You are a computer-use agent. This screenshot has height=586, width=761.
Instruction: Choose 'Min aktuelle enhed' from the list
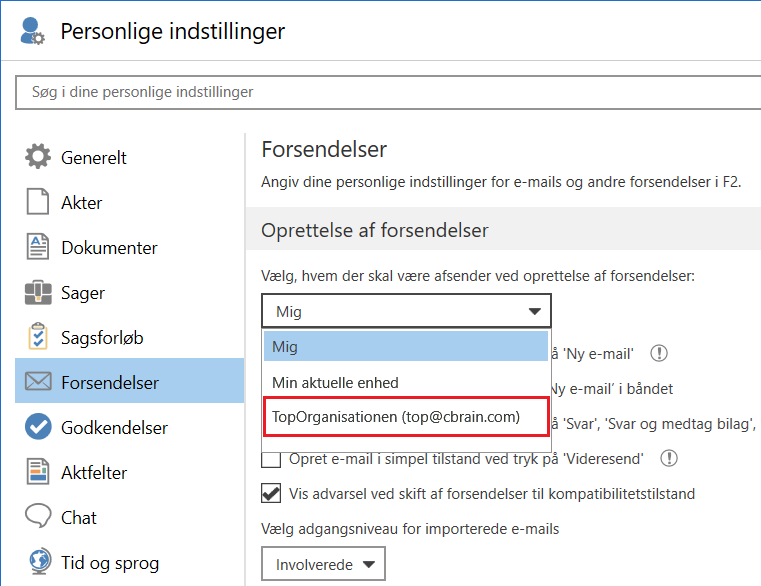(335, 382)
